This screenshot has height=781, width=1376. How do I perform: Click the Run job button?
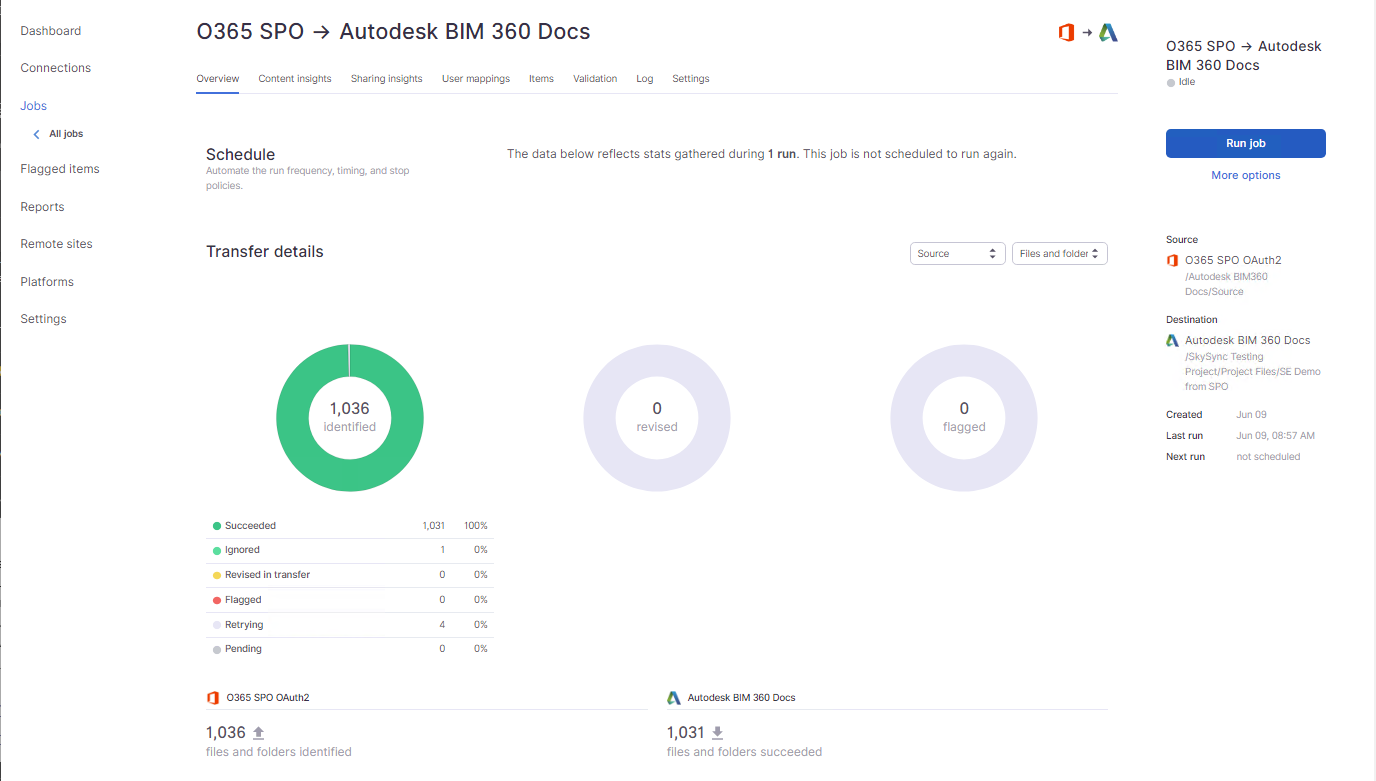coord(1246,144)
